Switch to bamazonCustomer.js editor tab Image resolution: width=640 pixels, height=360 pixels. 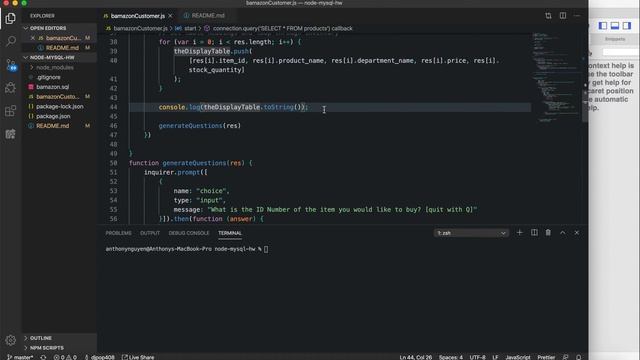click(x=138, y=16)
